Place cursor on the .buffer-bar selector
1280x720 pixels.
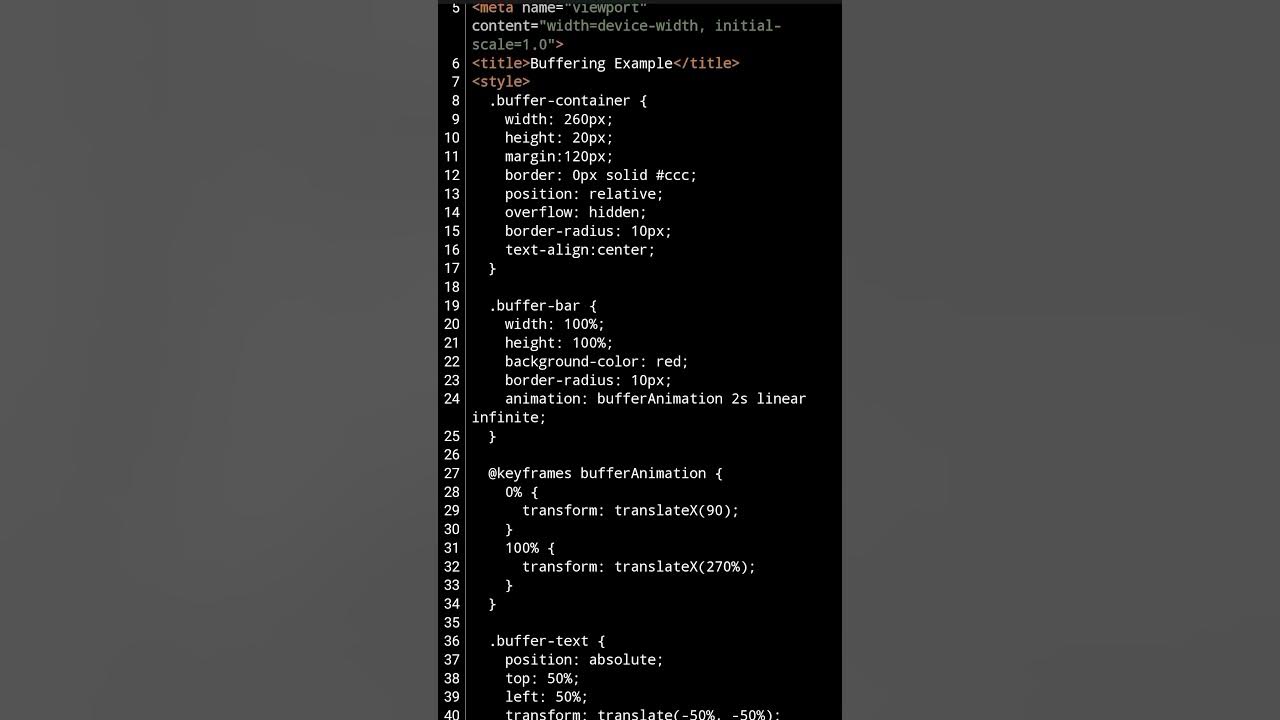point(542,306)
